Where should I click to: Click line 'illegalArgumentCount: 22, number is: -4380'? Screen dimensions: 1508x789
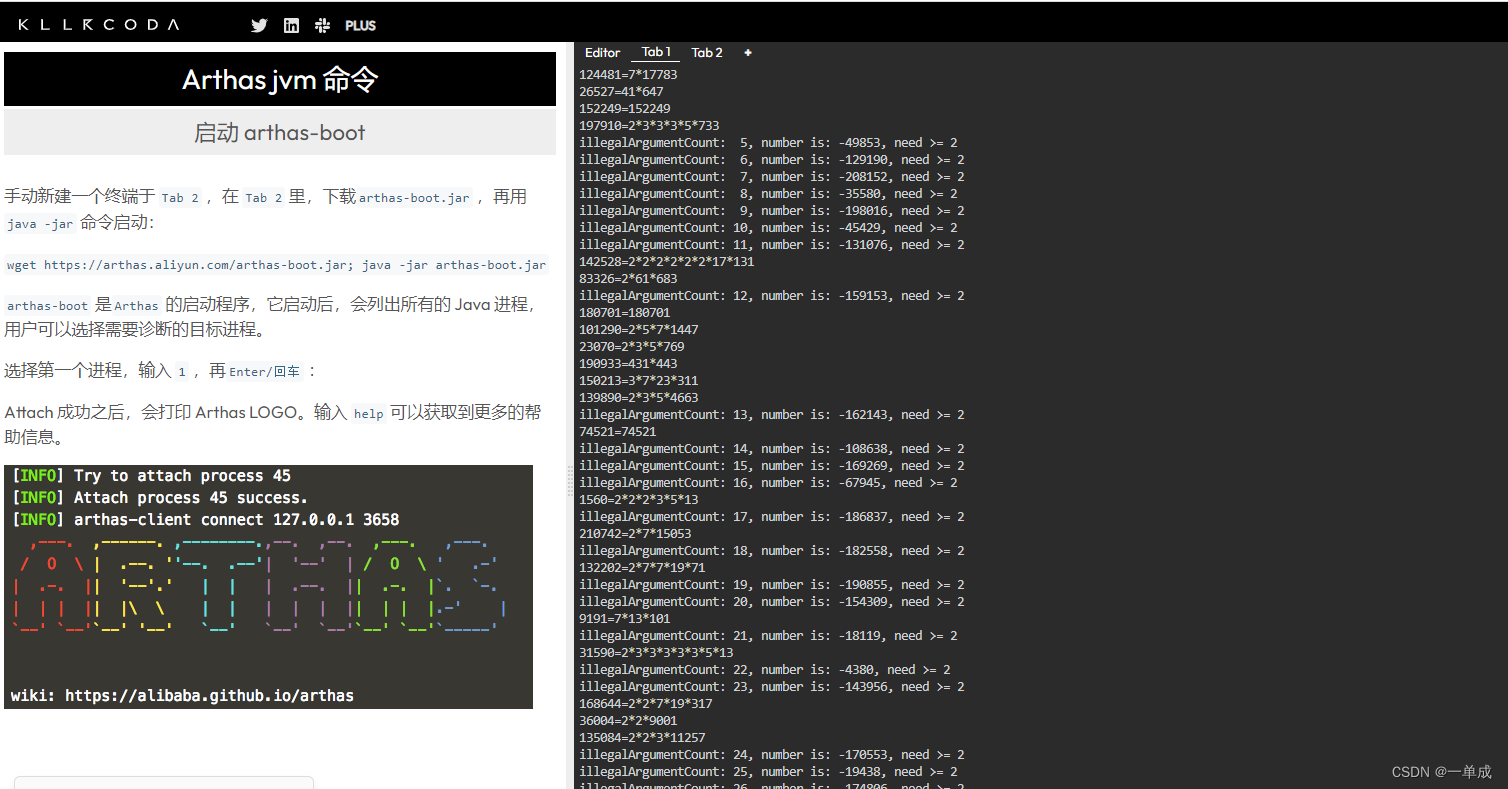(765, 670)
